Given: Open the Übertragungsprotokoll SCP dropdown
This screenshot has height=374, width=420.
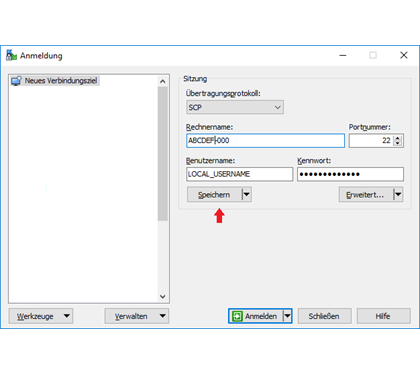Looking at the screenshot, I should [235, 107].
